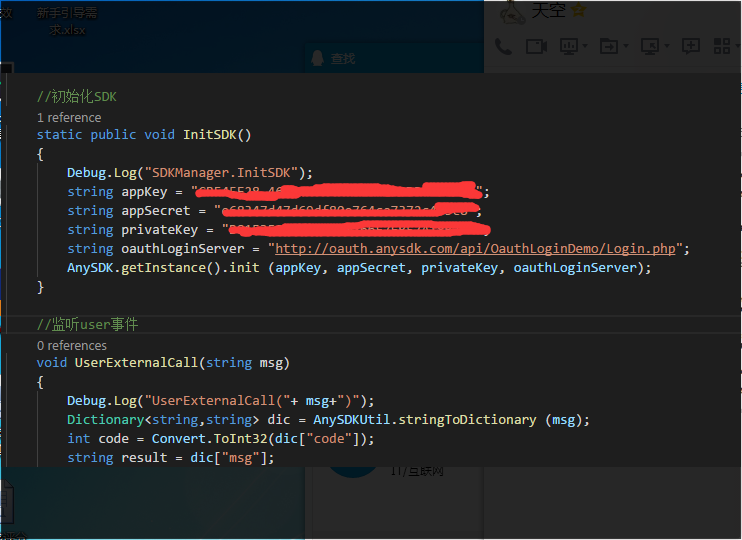Expand the presentation icon dropdown arrow
This screenshot has height=540, width=742.
[585, 46]
